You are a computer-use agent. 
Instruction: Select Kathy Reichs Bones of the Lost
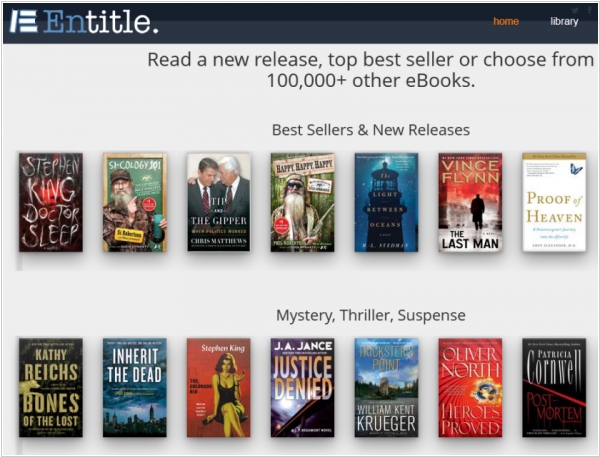[51, 387]
